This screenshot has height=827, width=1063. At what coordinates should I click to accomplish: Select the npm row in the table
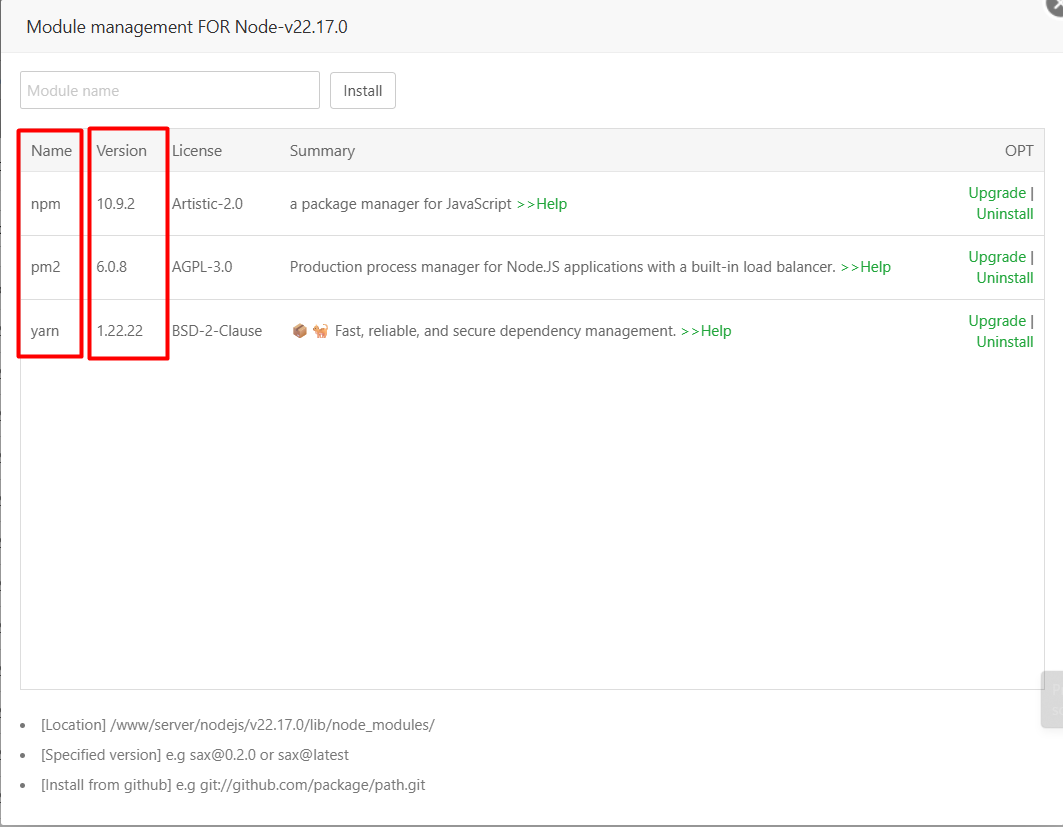[x=400, y=203]
